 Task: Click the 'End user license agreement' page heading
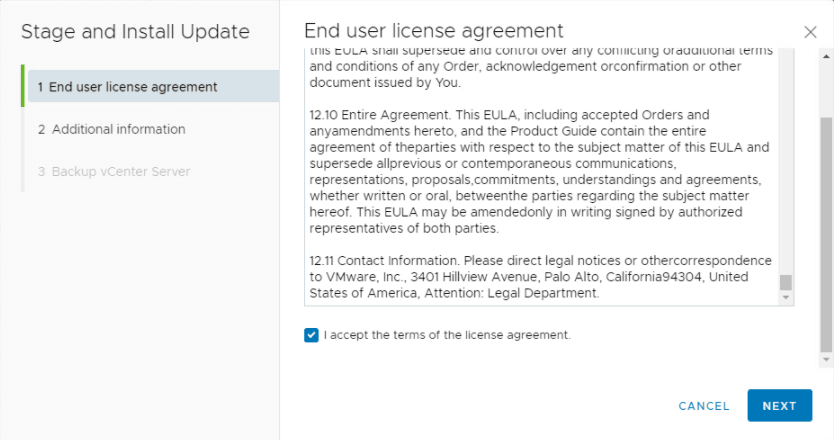pyautogui.click(x=433, y=31)
